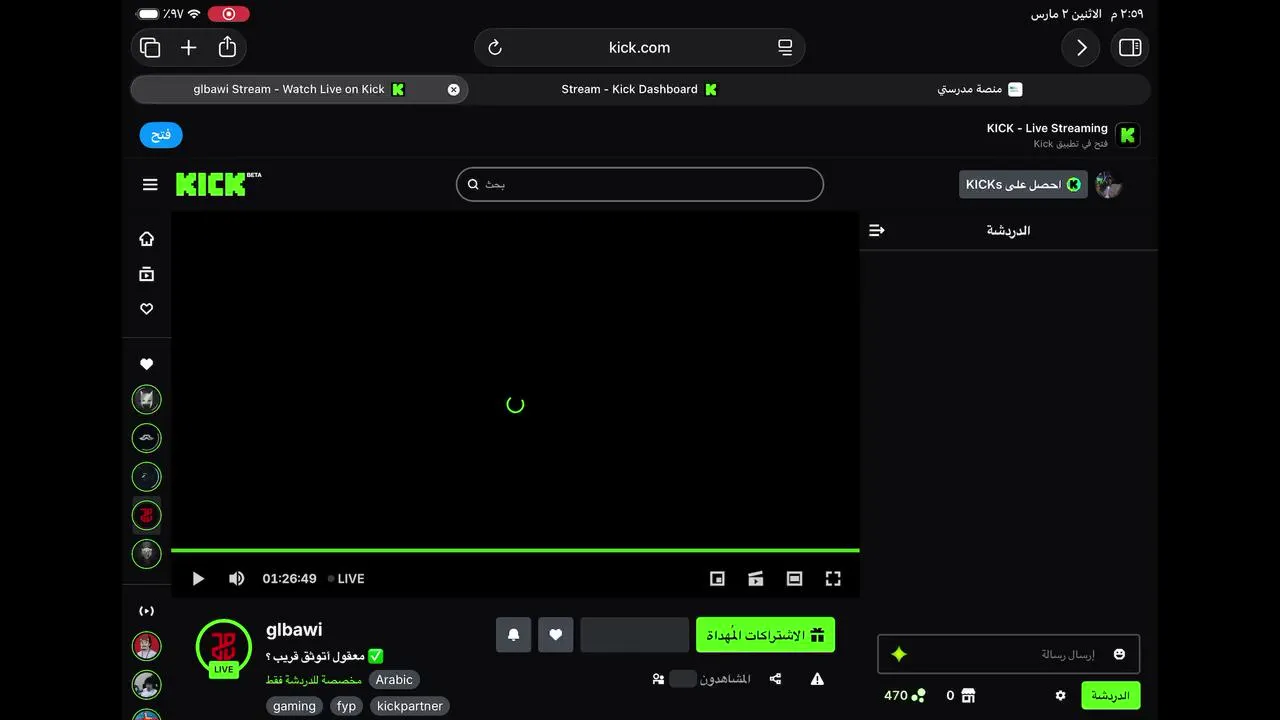
Task: Select the glbawi Stream - Watch Live tab
Action: pos(299,89)
